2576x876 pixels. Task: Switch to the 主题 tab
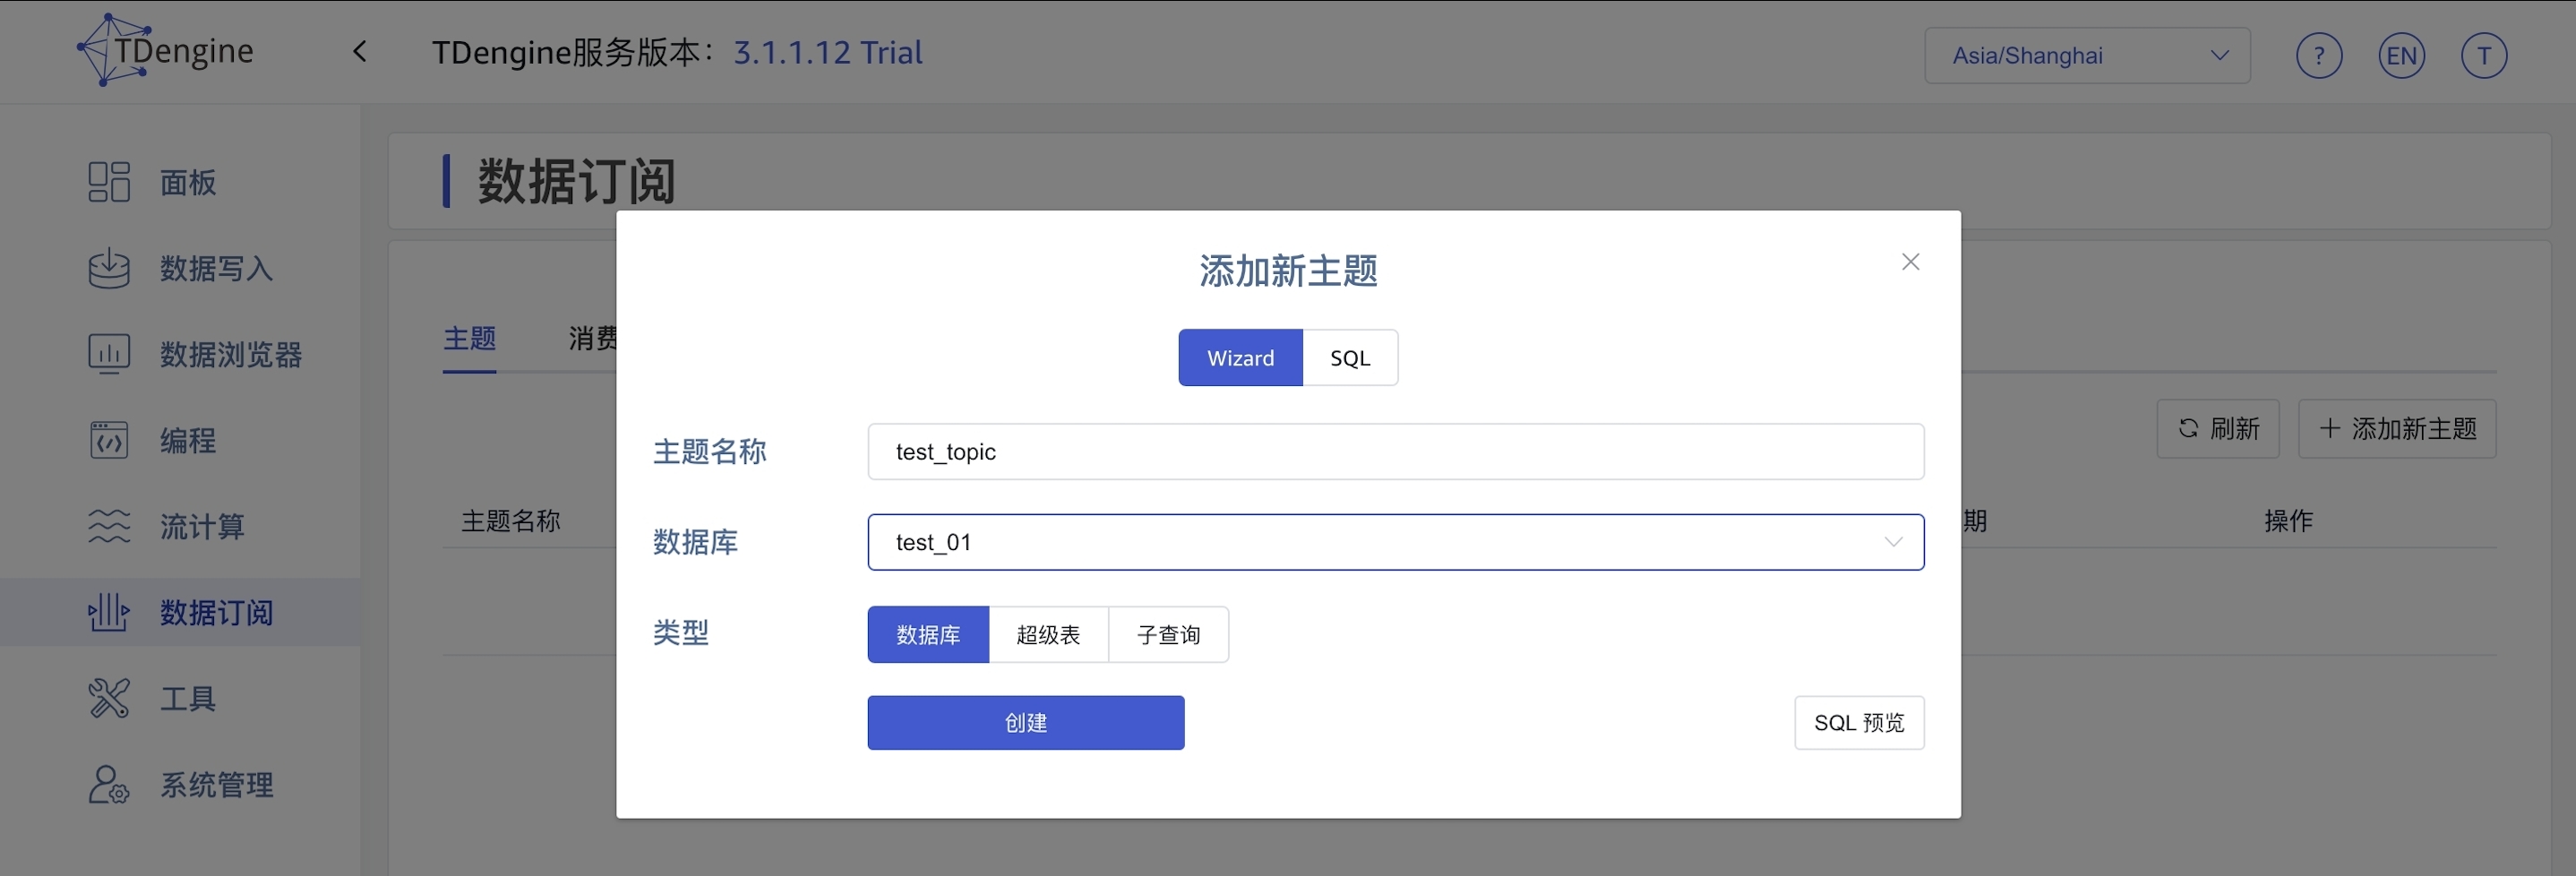click(x=469, y=339)
